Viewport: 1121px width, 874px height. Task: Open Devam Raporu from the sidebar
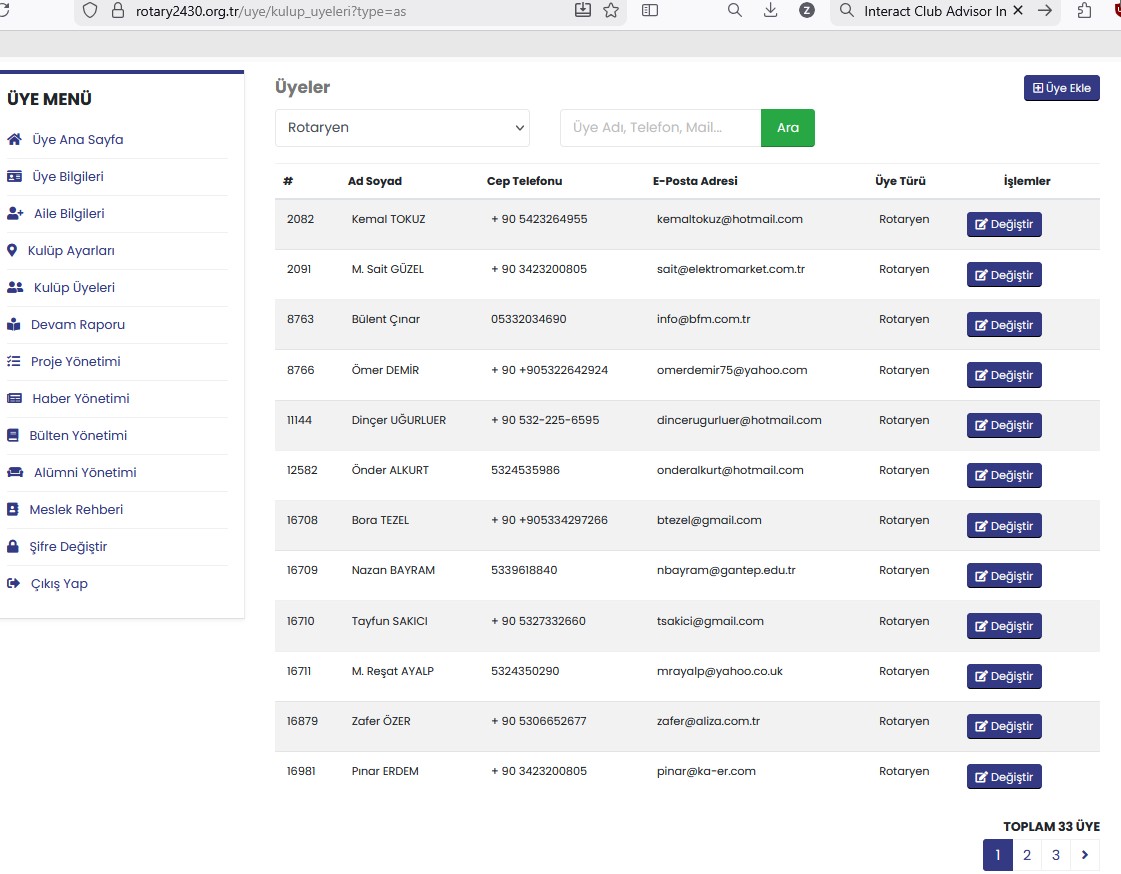[x=78, y=325]
